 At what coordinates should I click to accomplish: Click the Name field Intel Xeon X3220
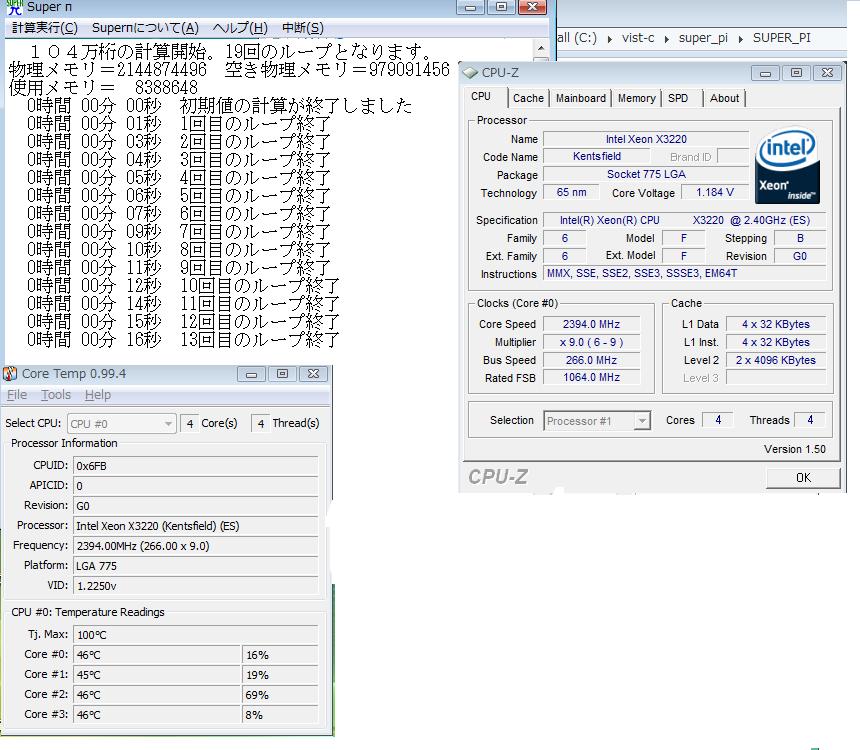click(x=646, y=139)
